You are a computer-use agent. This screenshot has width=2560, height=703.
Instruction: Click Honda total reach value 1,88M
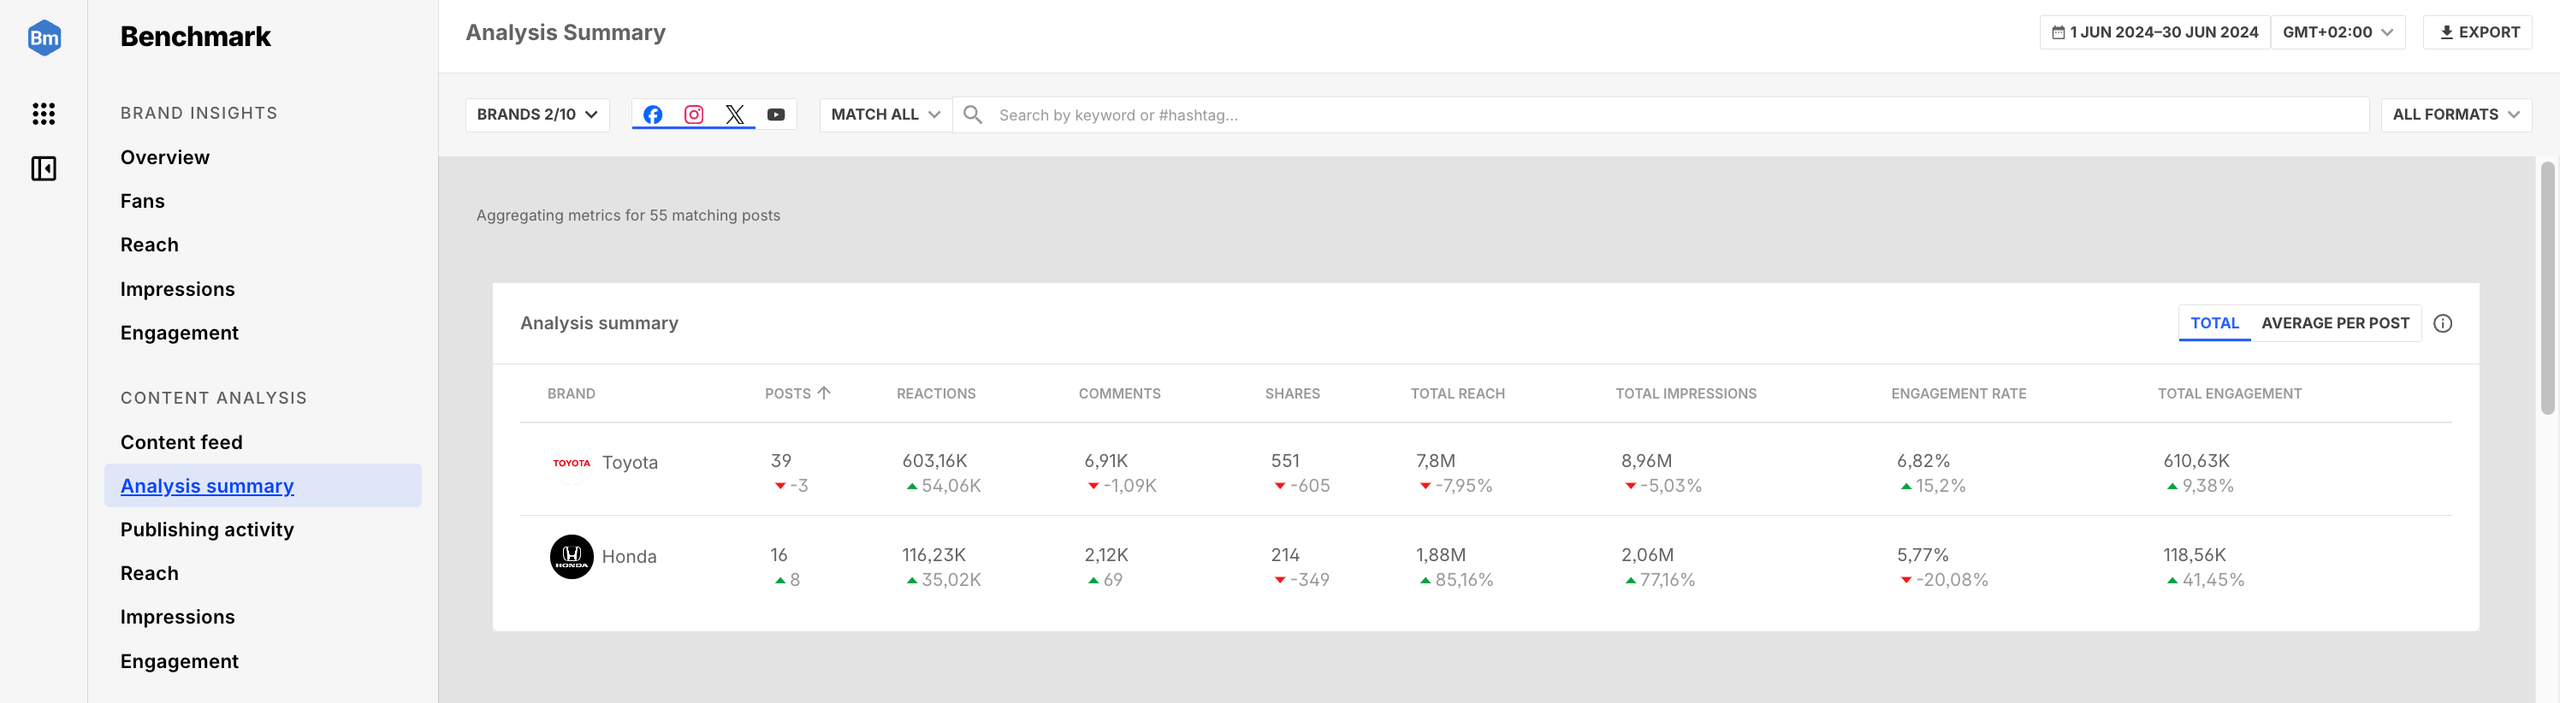pyautogui.click(x=1441, y=555)
